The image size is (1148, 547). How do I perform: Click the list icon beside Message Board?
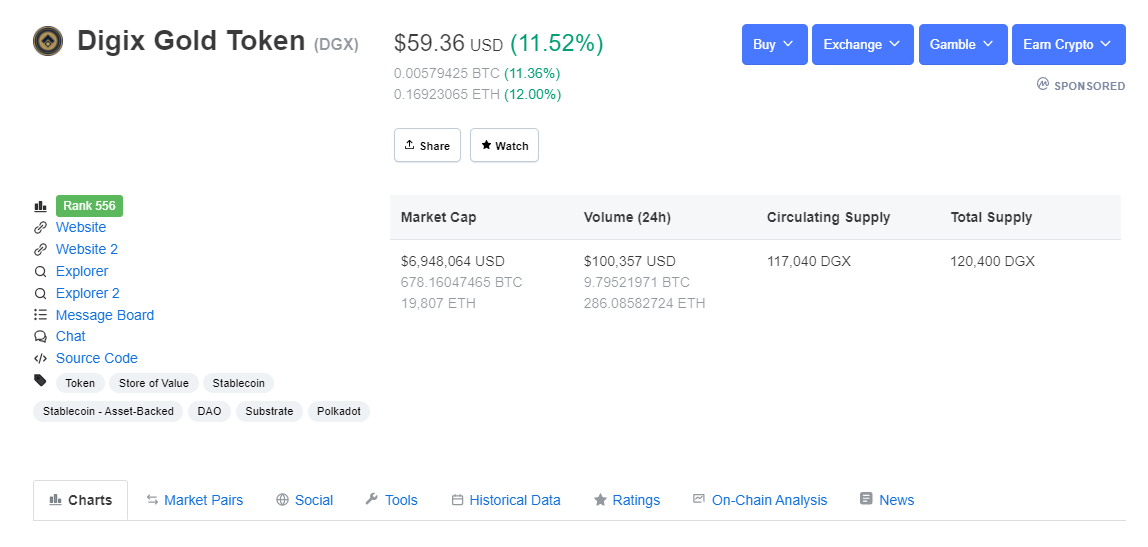pyautogui.click(x=40, y=315)
